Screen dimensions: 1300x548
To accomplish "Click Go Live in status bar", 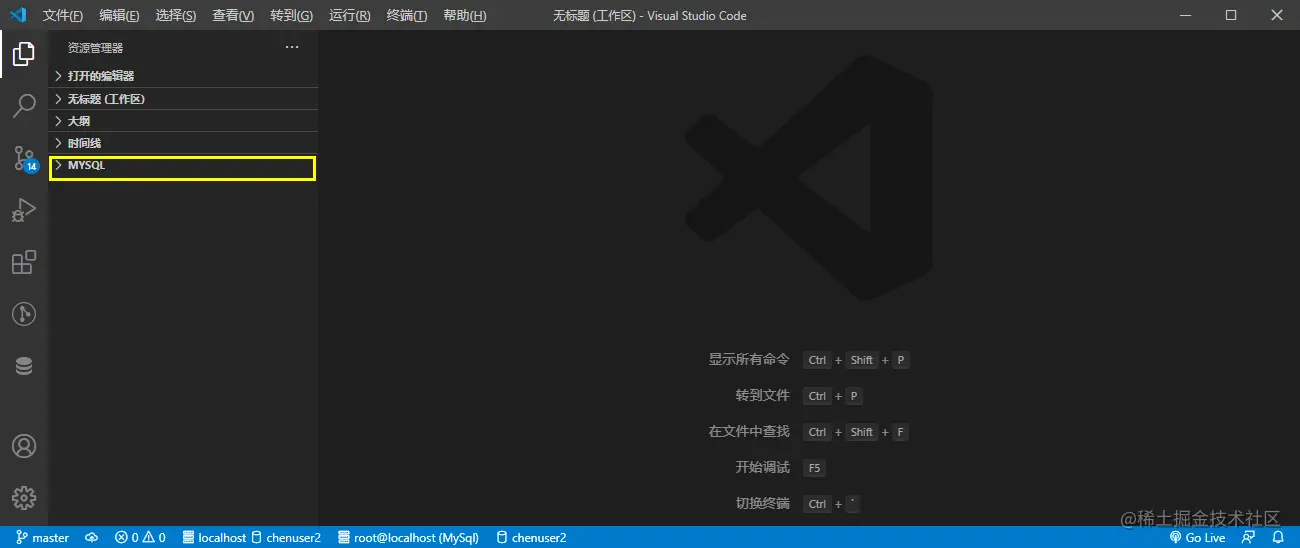I will [x=1197, y=537].
